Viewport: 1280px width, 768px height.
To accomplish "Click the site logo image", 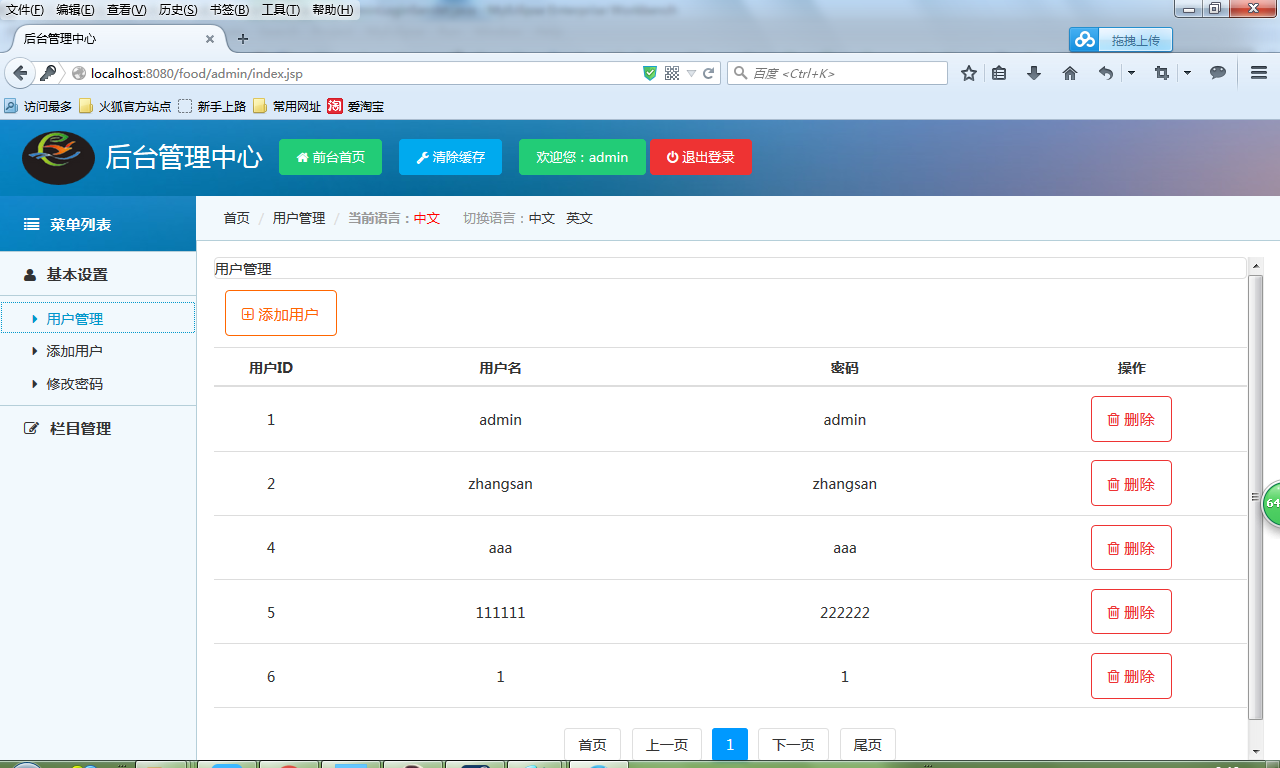I will tap(58, 157).
